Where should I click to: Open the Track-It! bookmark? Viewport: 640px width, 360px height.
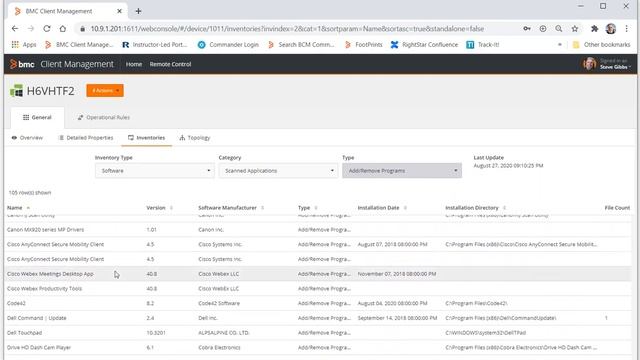(x=483, y=44)
